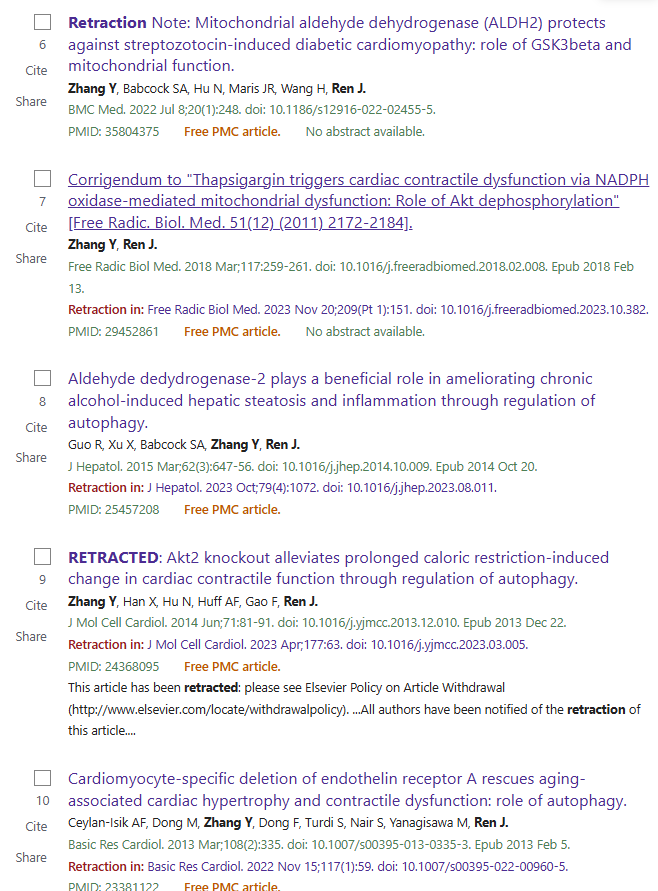
Task: Click the J Hepatol. 2015 citation line
Action: [302, 467]
